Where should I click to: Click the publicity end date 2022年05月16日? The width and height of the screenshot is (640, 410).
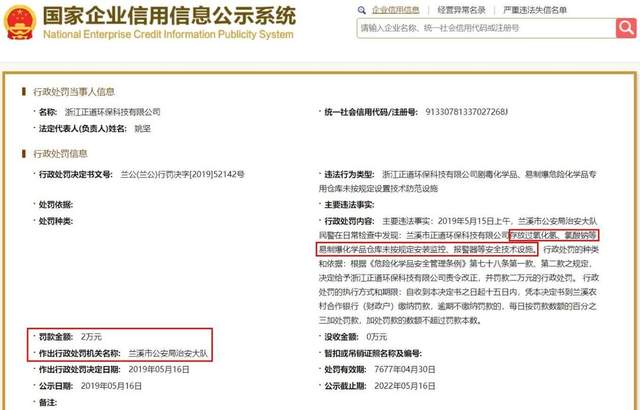404,386
